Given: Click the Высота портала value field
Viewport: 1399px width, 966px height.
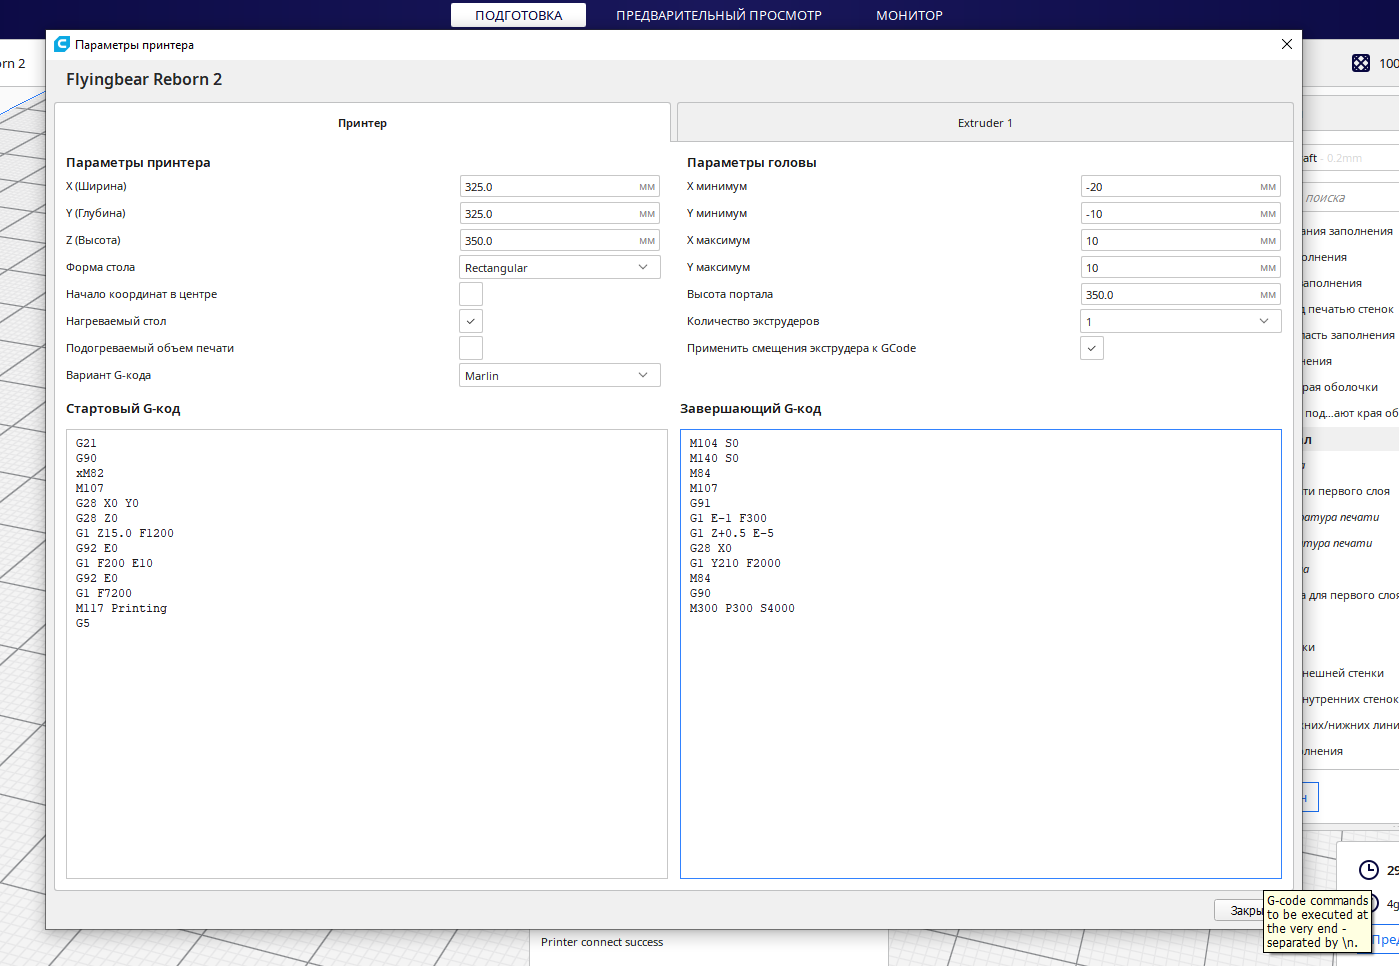Looking at the screenshot, I should pos(1168,295).
